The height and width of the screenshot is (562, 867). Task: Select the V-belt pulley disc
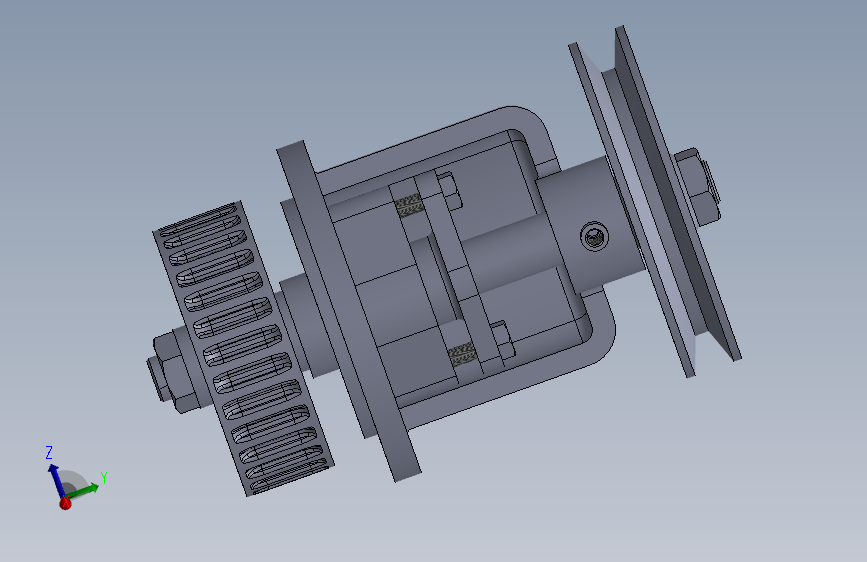[x=655, y=202]
